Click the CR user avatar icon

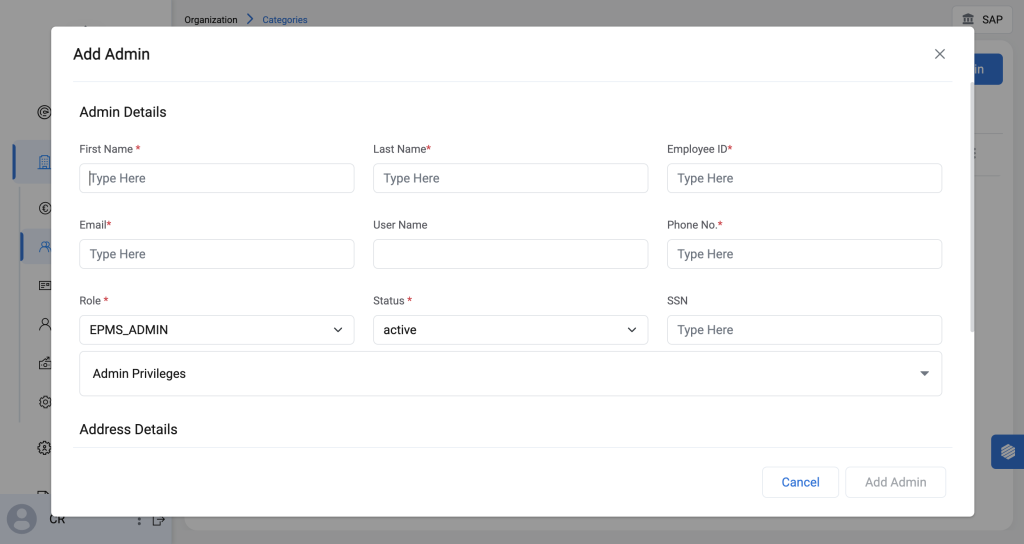[22, 519]
